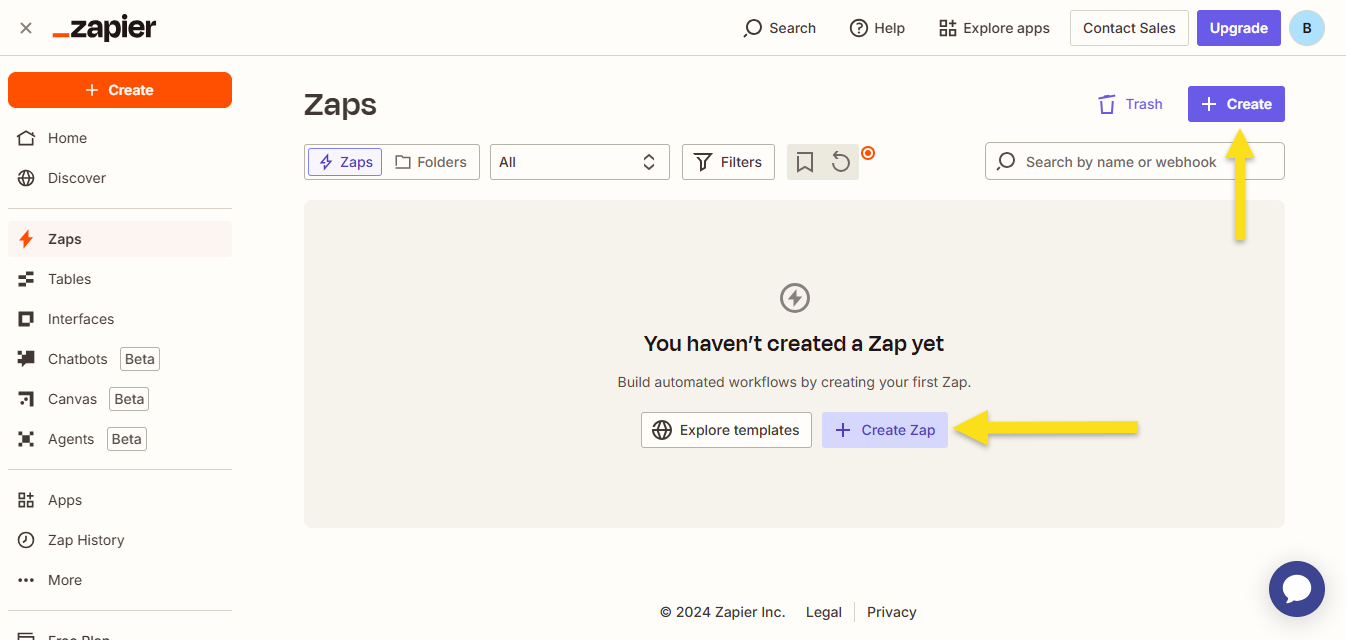Click the purple Upgrade button
Screen dimensions: 1346x640
tap(1239, 28)
